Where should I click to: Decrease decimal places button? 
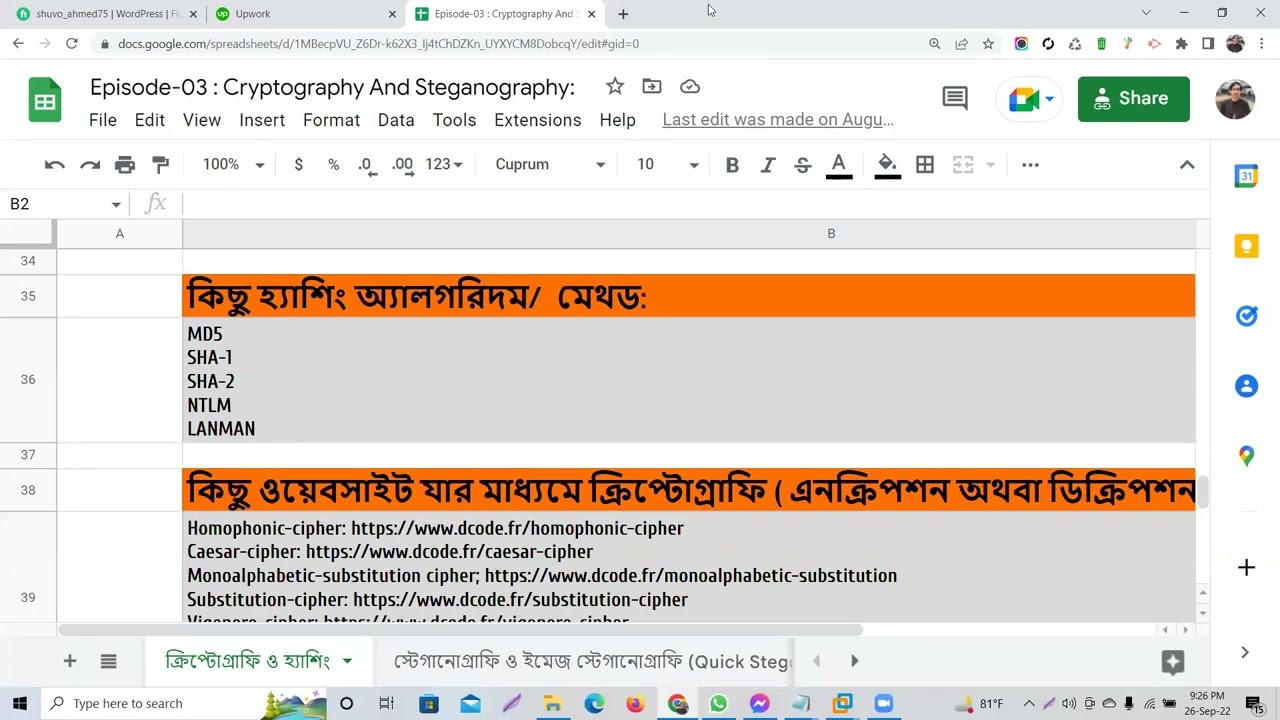(367, 165)
